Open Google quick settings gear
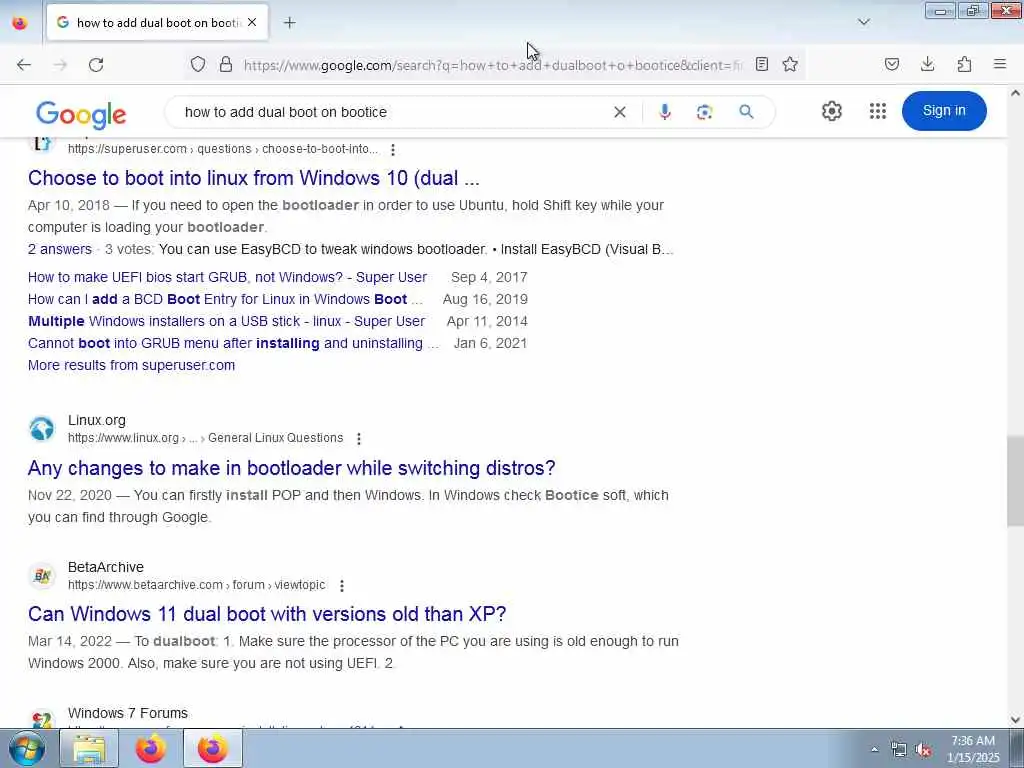Image resolution: width=1024 pixels, height=768 pixels. (x=831, y=111)
